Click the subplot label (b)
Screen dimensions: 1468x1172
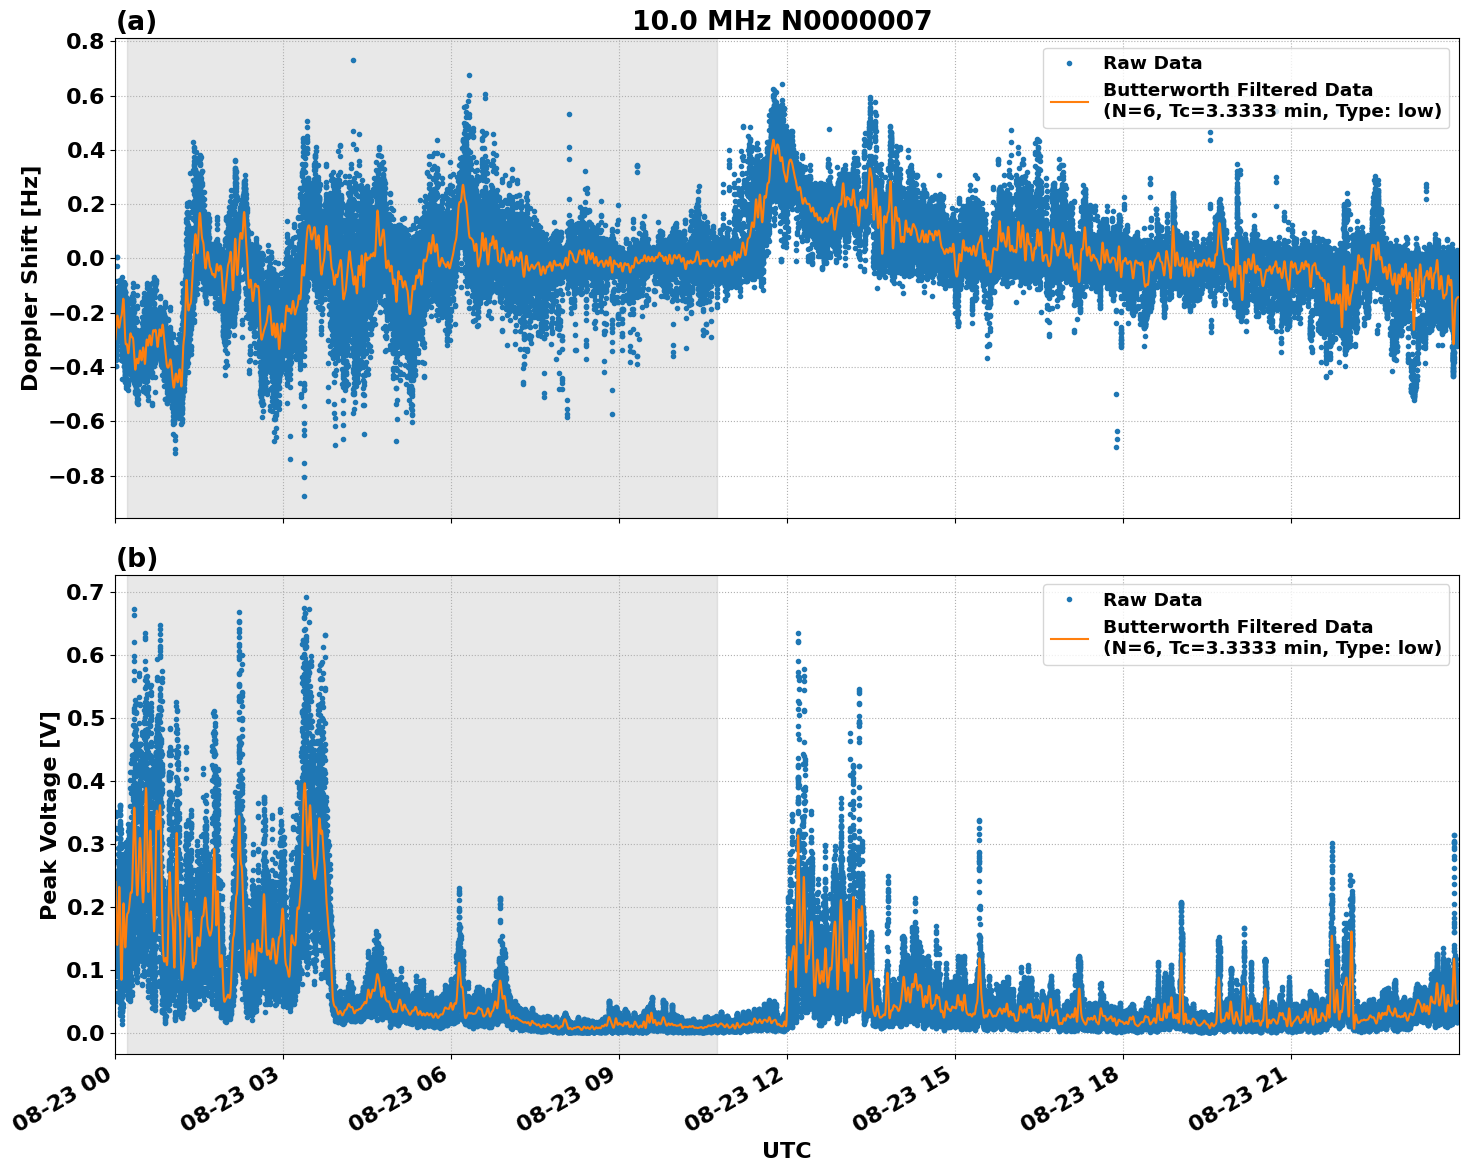click(138, 557)
